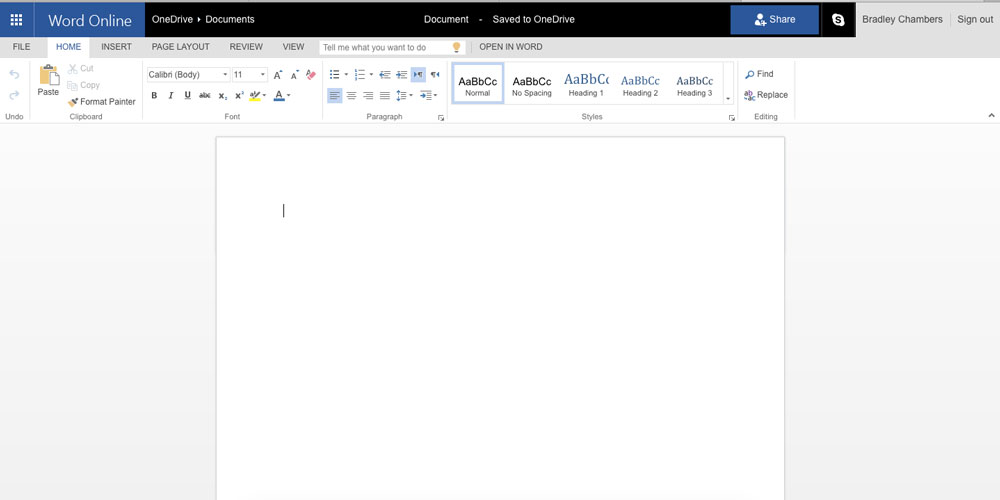This screenshot has width=1000, height=500.
Task: Apply the font color button
Action: tap(279, 96)
